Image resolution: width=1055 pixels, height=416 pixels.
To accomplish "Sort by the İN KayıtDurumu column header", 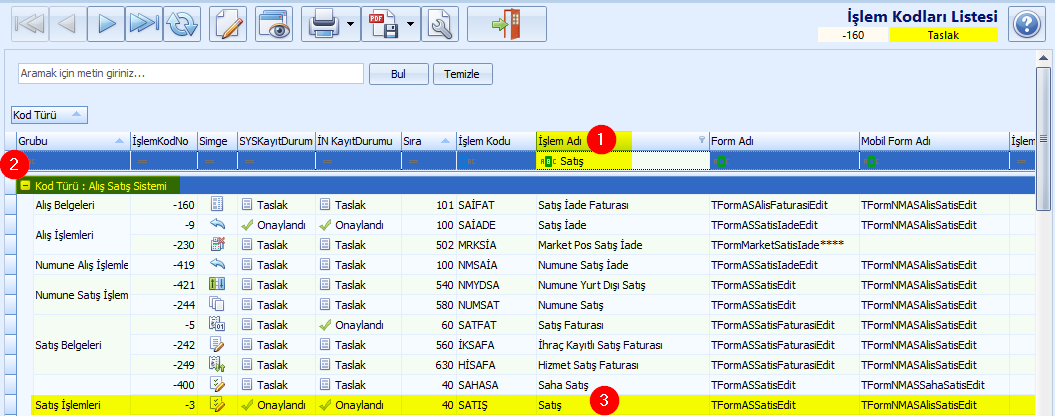I will point(358,141).
